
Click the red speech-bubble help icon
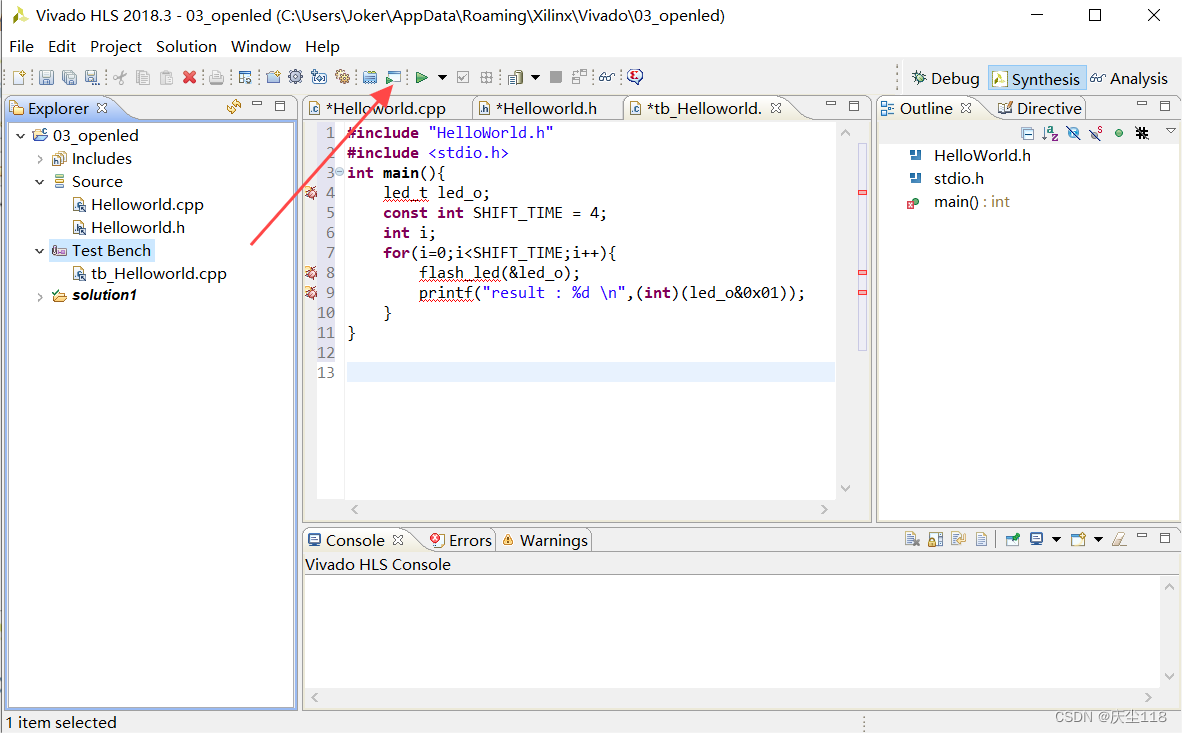pyautogui.click(x=635, y=77)
